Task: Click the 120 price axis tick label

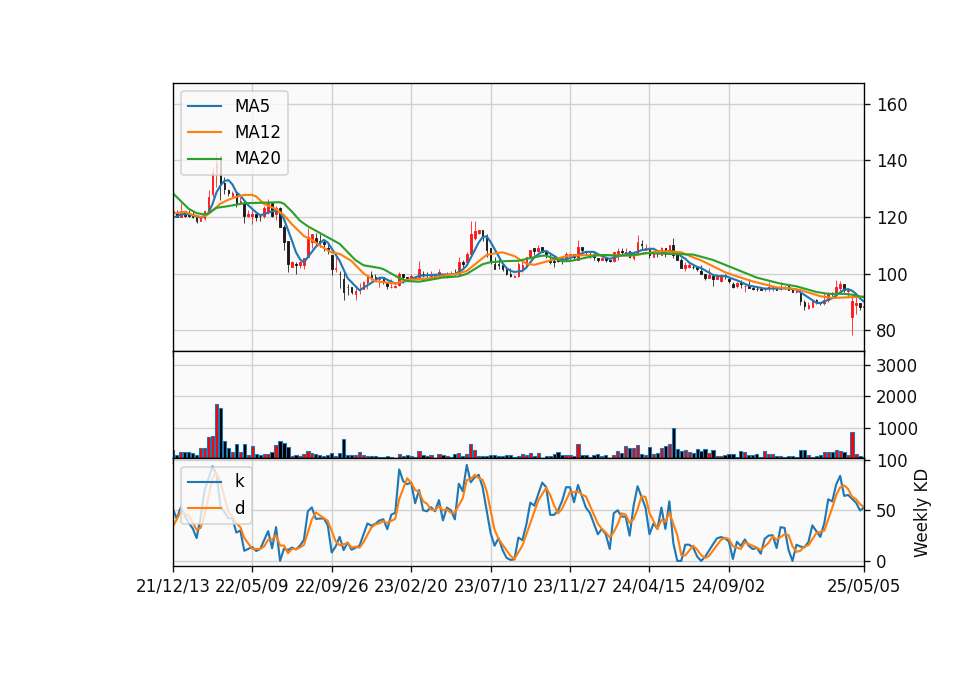Action: tap(892, 218)
